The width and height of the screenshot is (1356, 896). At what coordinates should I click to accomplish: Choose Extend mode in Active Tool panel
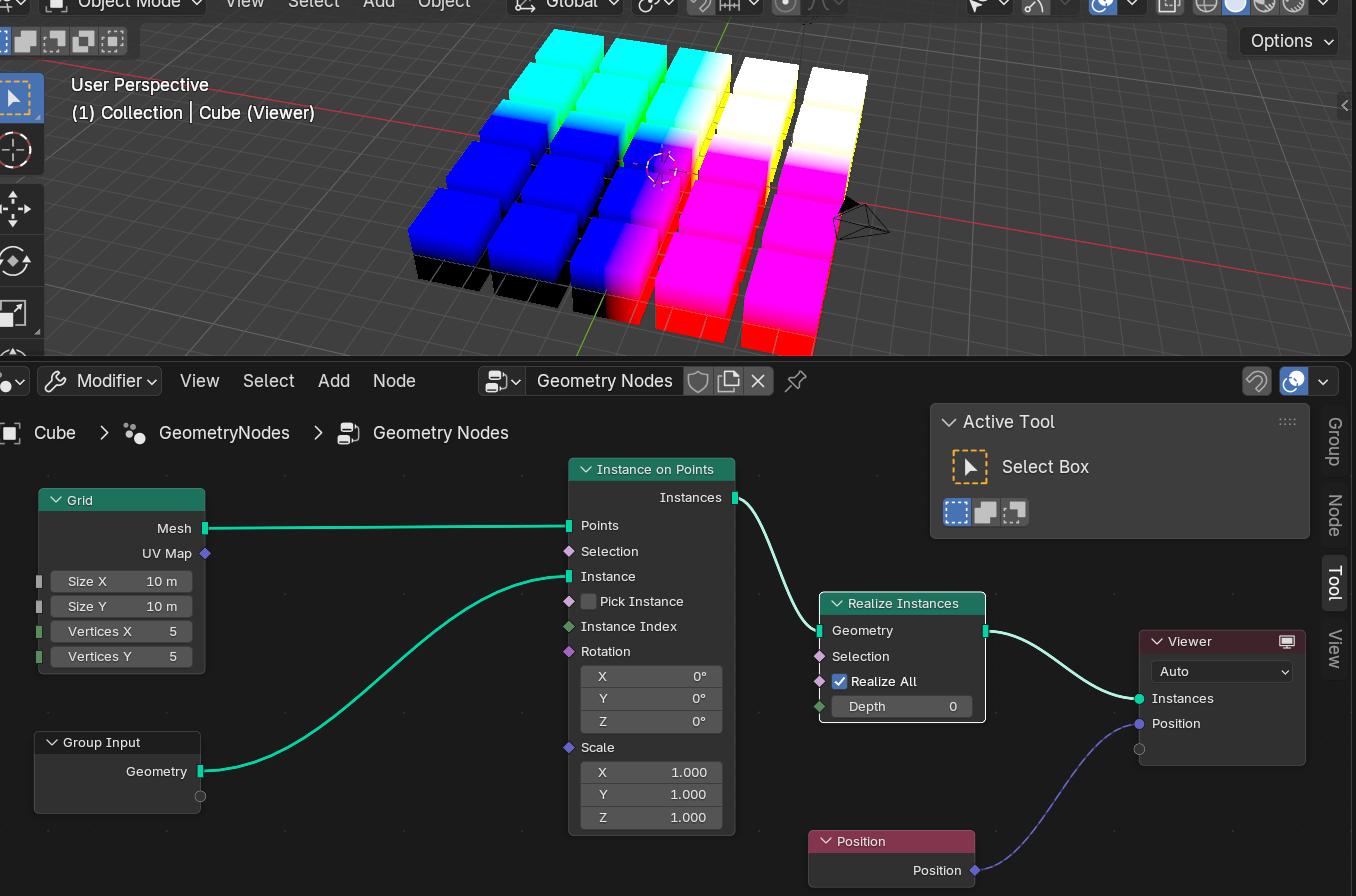pos(986,512)
